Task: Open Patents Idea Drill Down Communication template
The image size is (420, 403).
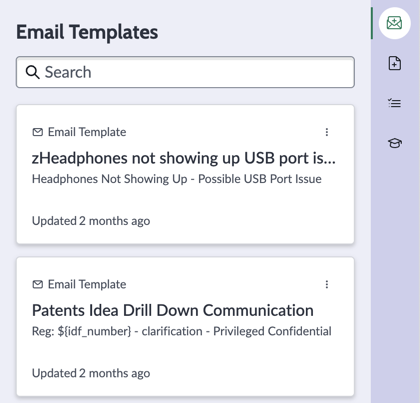Action: (173, 310)
